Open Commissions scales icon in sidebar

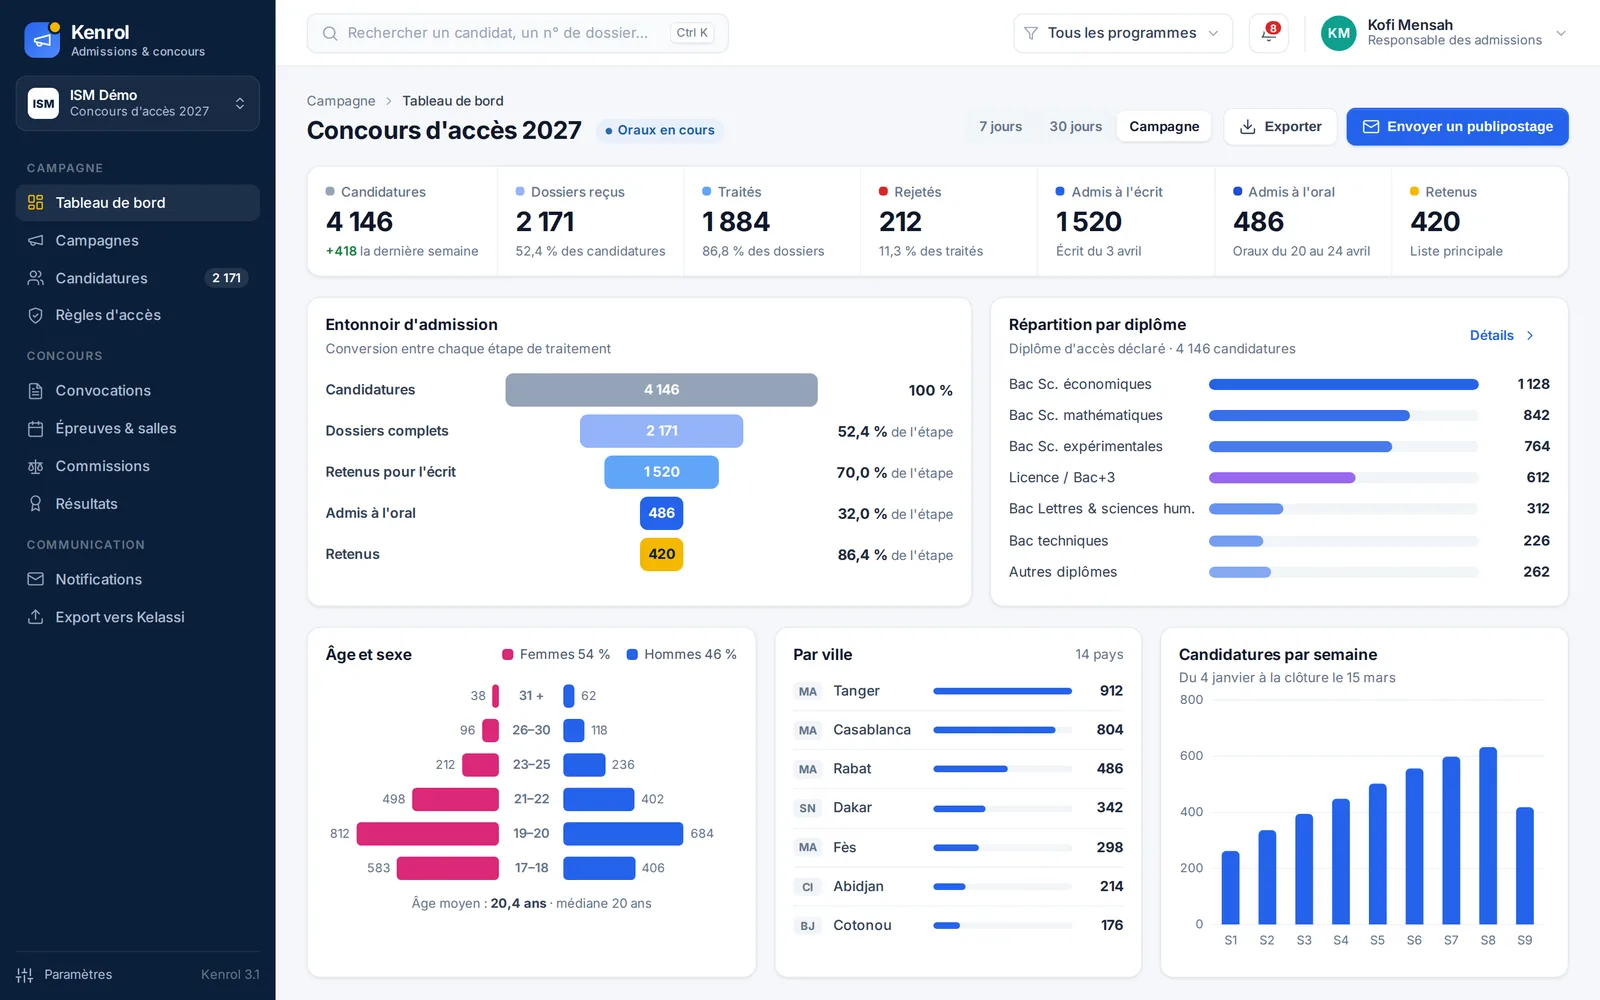(x=35, y=467)
